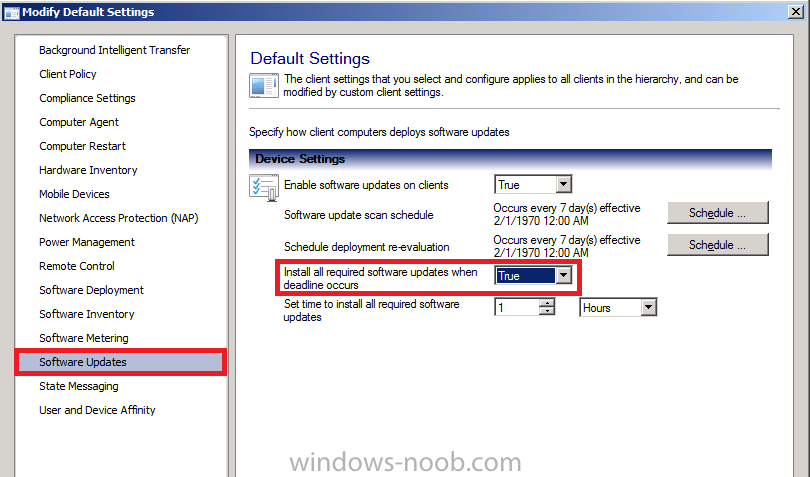
Task: Open Remote Control settings
Action: 77,266
